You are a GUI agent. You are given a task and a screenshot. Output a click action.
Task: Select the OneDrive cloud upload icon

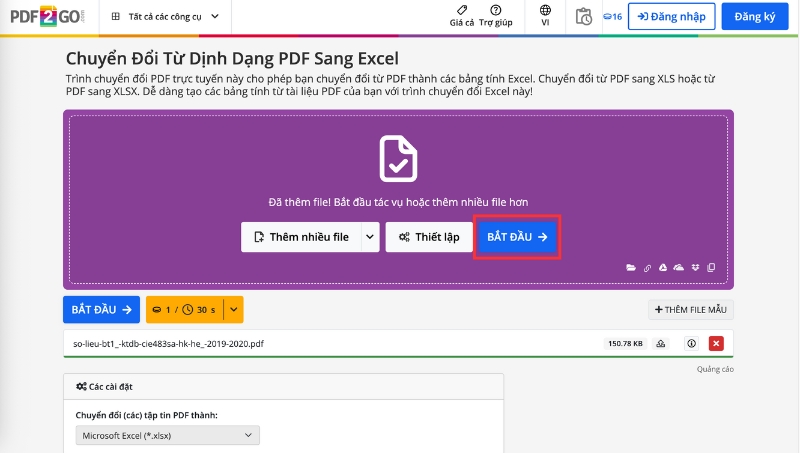678,268
